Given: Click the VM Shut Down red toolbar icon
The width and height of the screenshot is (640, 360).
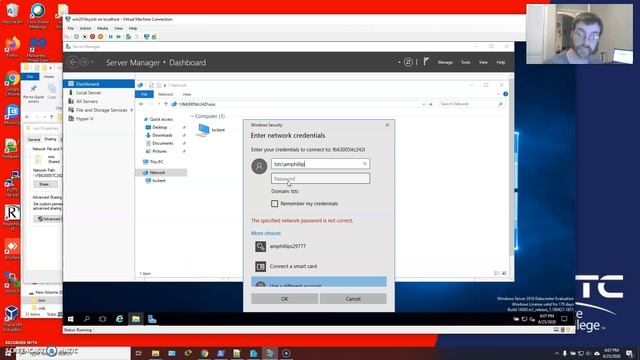Looking at the screenshot, I should 93,37.
